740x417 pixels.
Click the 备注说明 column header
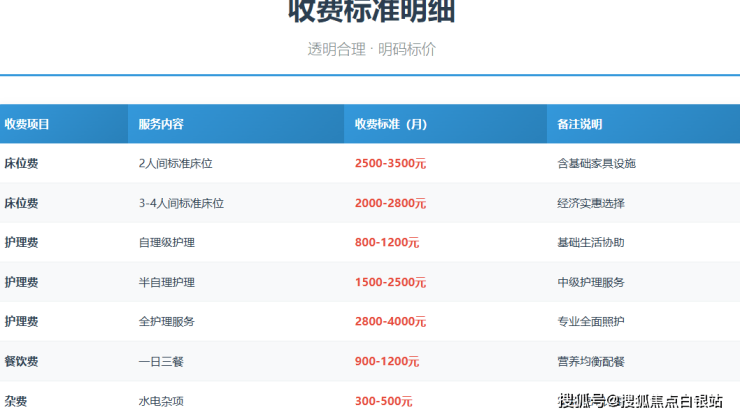click(580, 124)
